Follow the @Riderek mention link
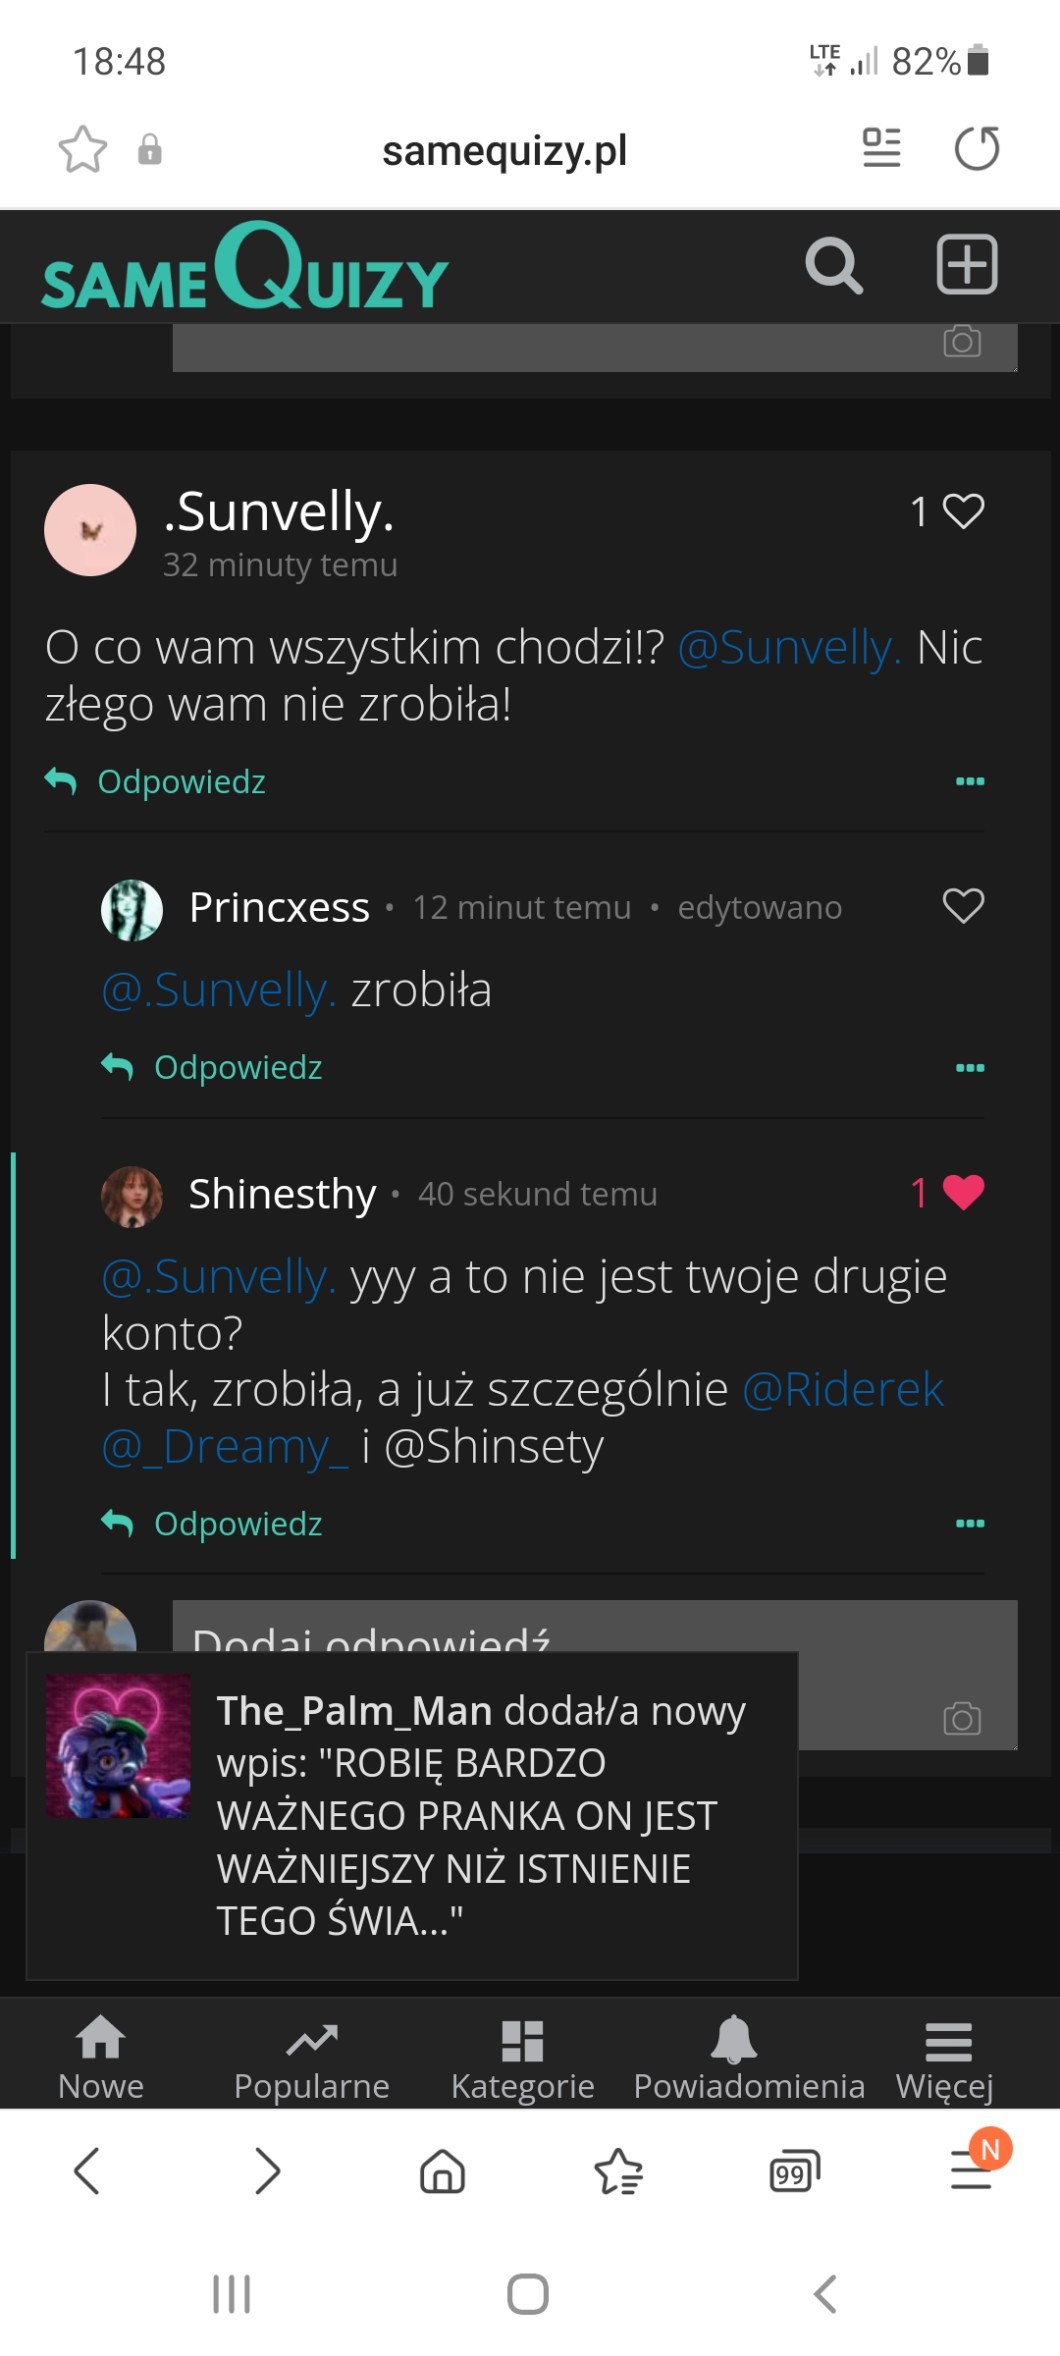 842,1389
